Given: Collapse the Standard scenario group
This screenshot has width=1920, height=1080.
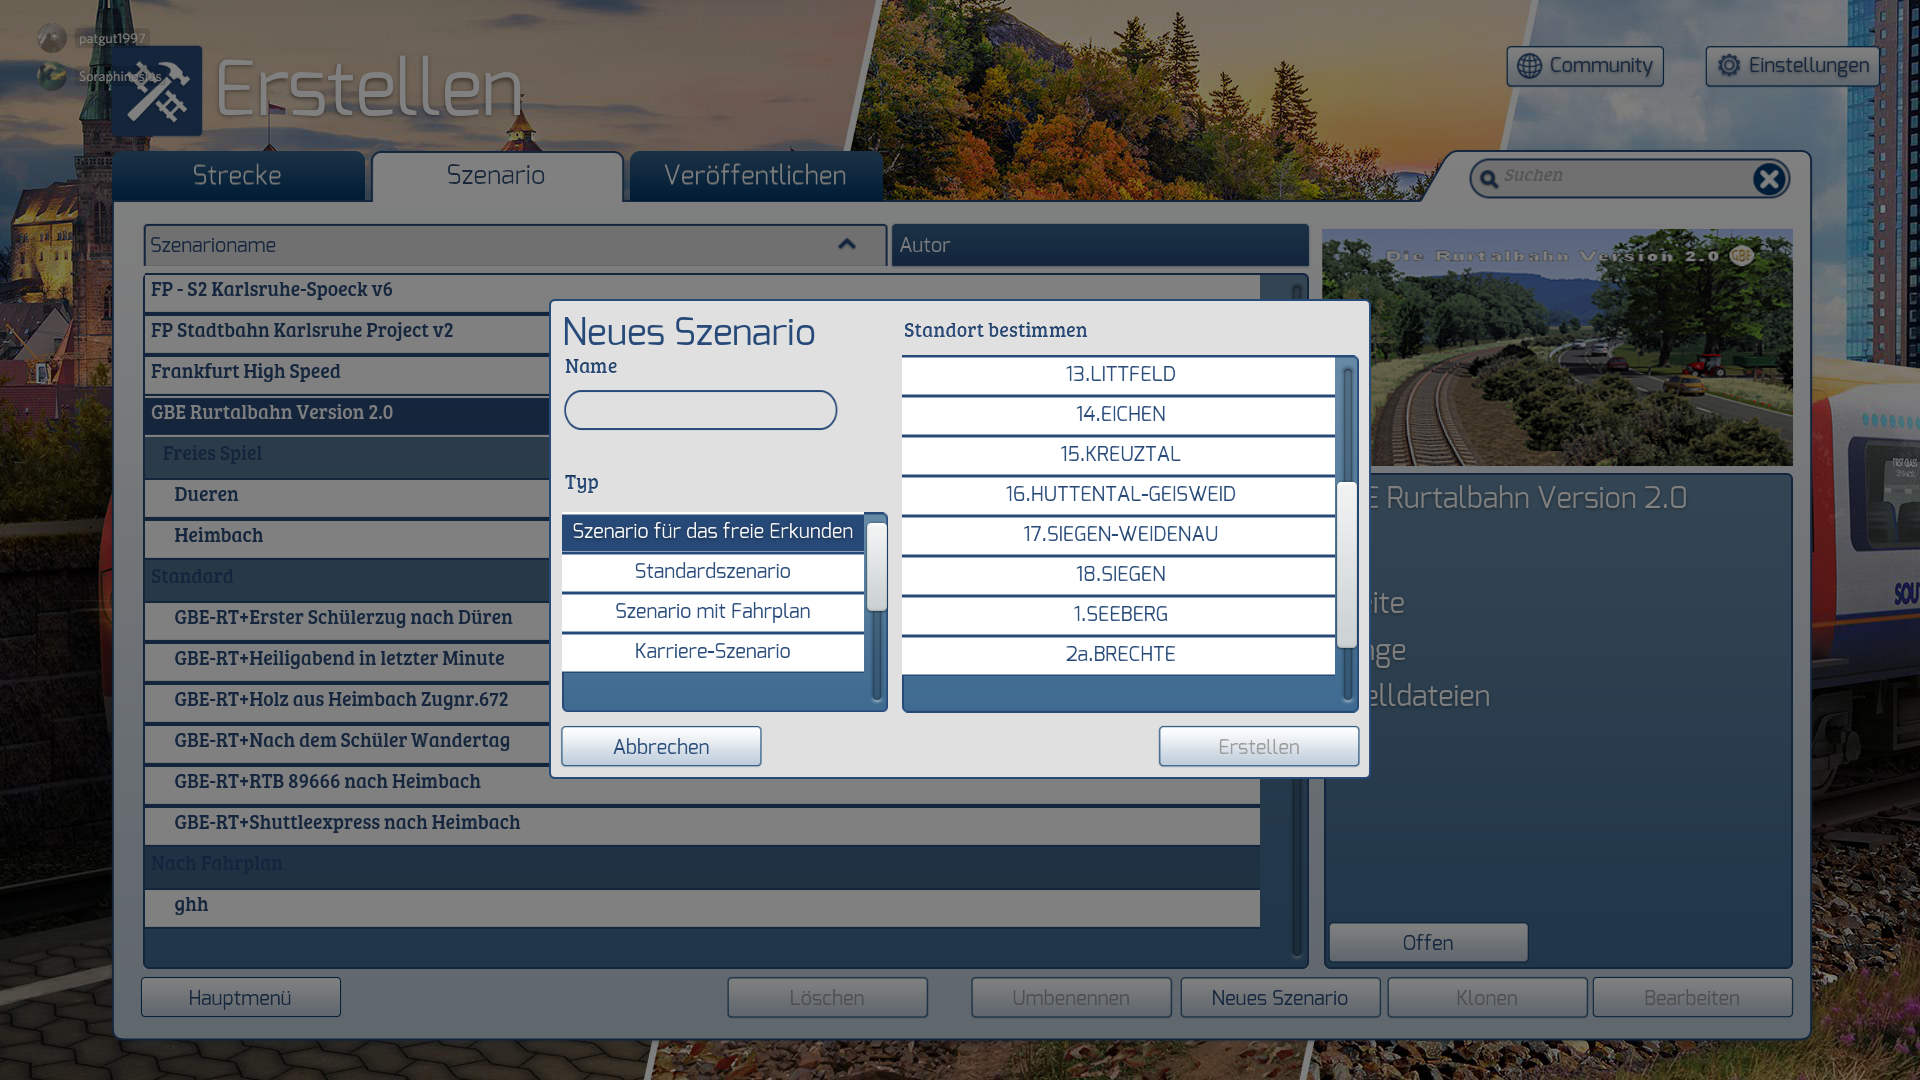Looking at the screenshot, I should pos(192,576).
